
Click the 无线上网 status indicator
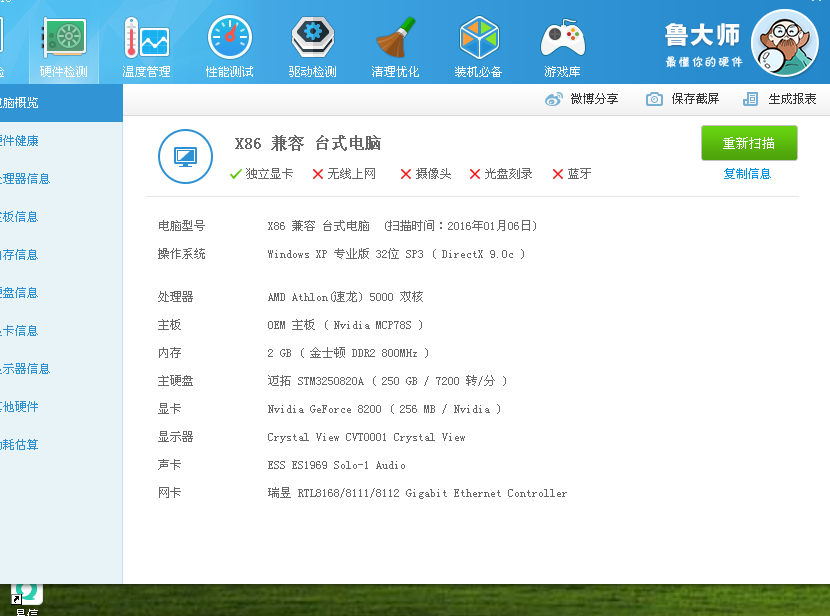344,174
